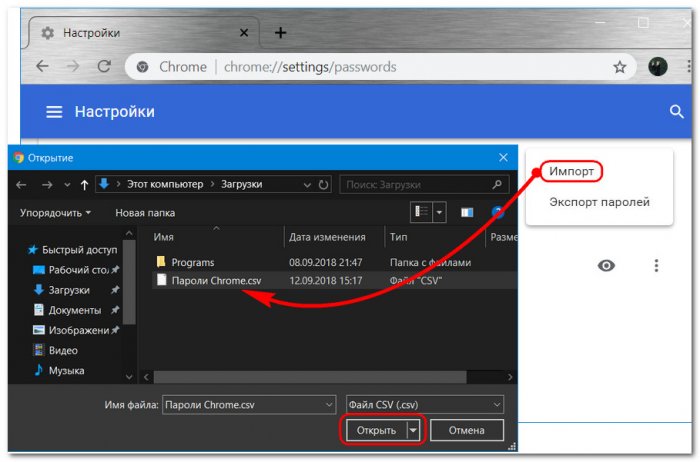Go forward in the file dialog

point(47,185)
